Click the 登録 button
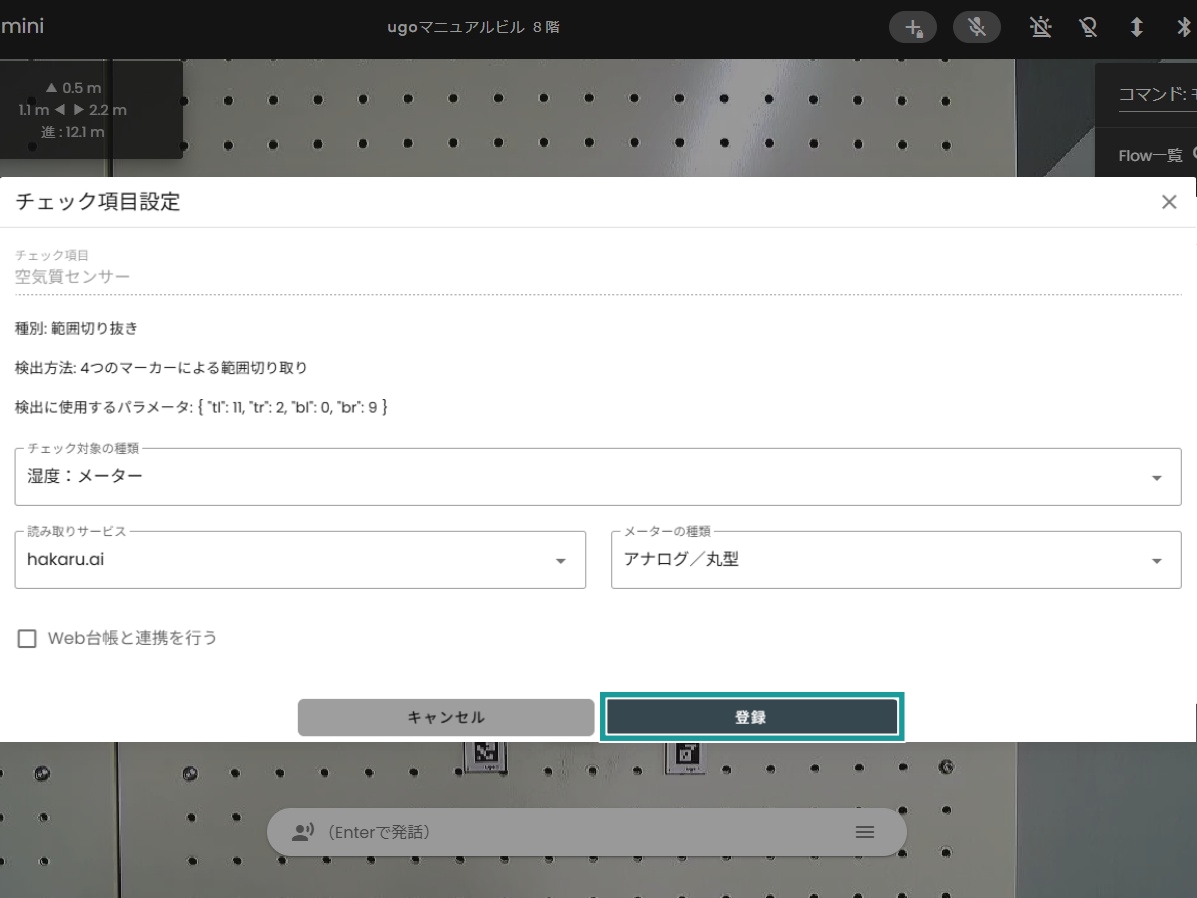 (752, 717)
